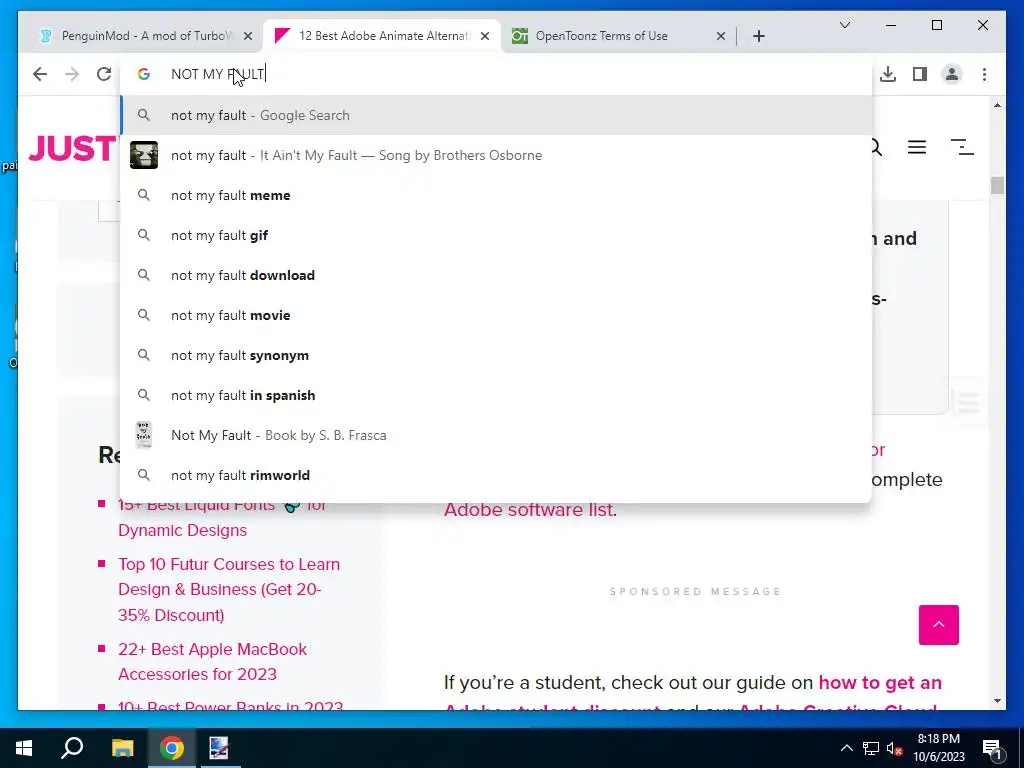Click the scrollbar down arrow

point(997,701)
